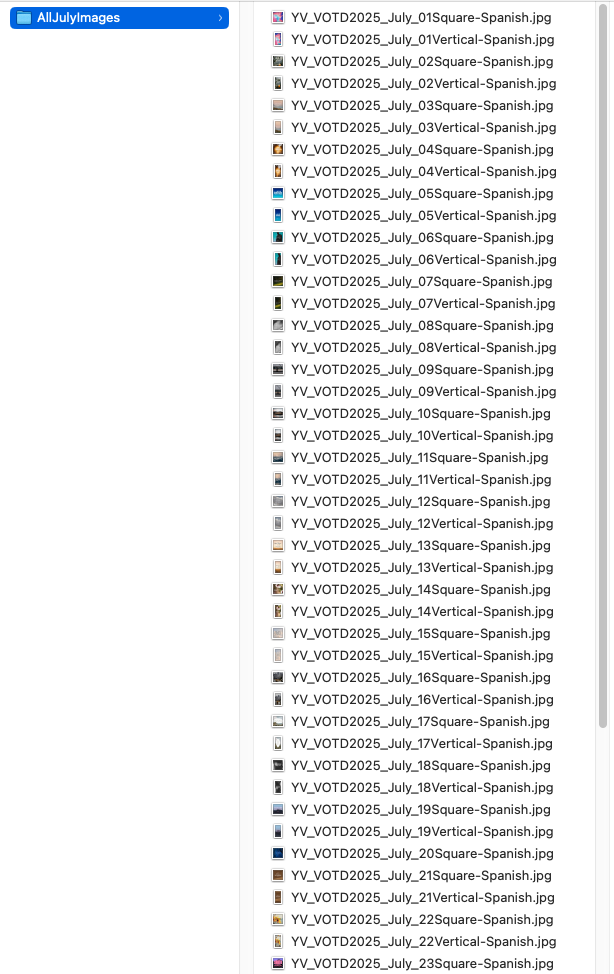Click thumbnail icon of July_14Square-Spanish.jpg

click(278, 589)
